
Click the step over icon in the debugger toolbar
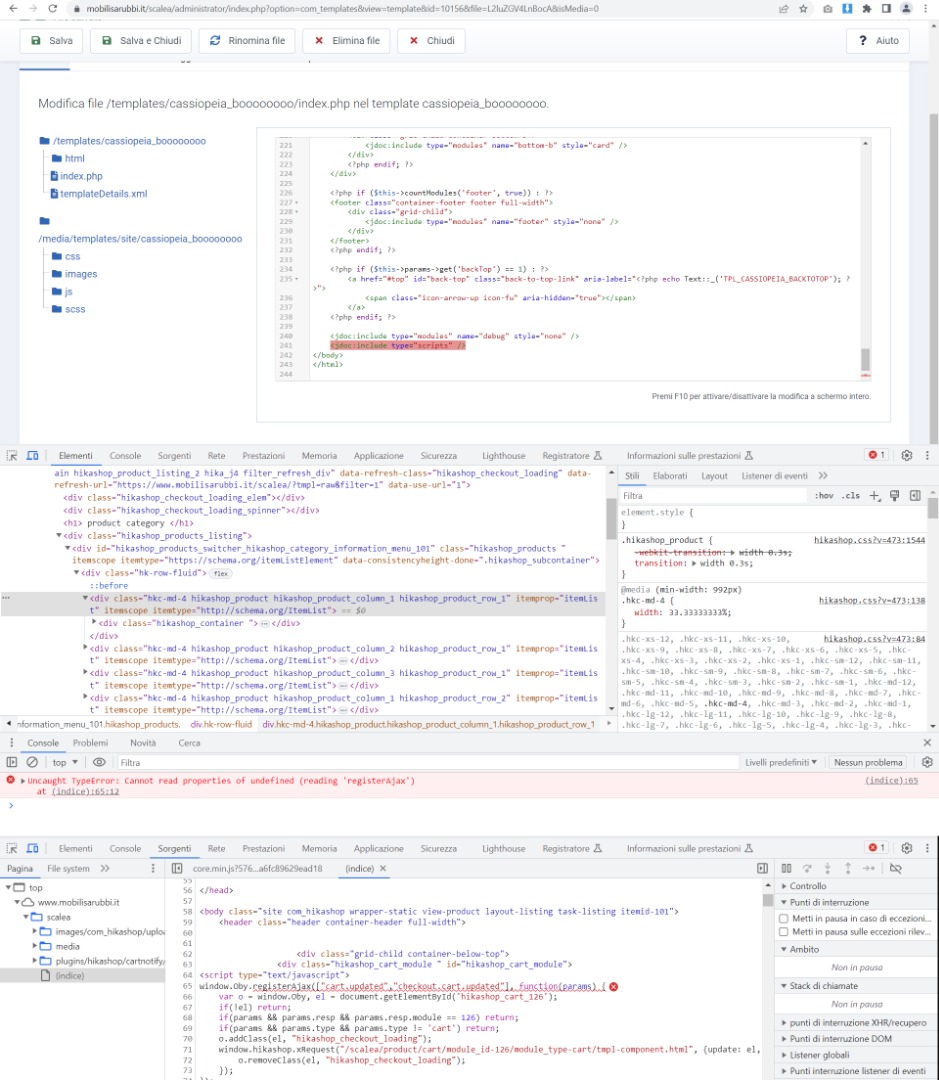[807, 869]
